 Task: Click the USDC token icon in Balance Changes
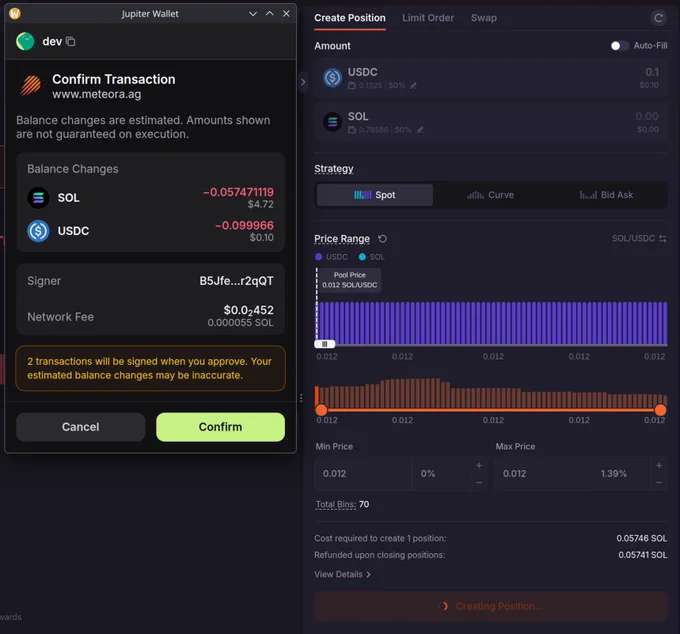38,231
